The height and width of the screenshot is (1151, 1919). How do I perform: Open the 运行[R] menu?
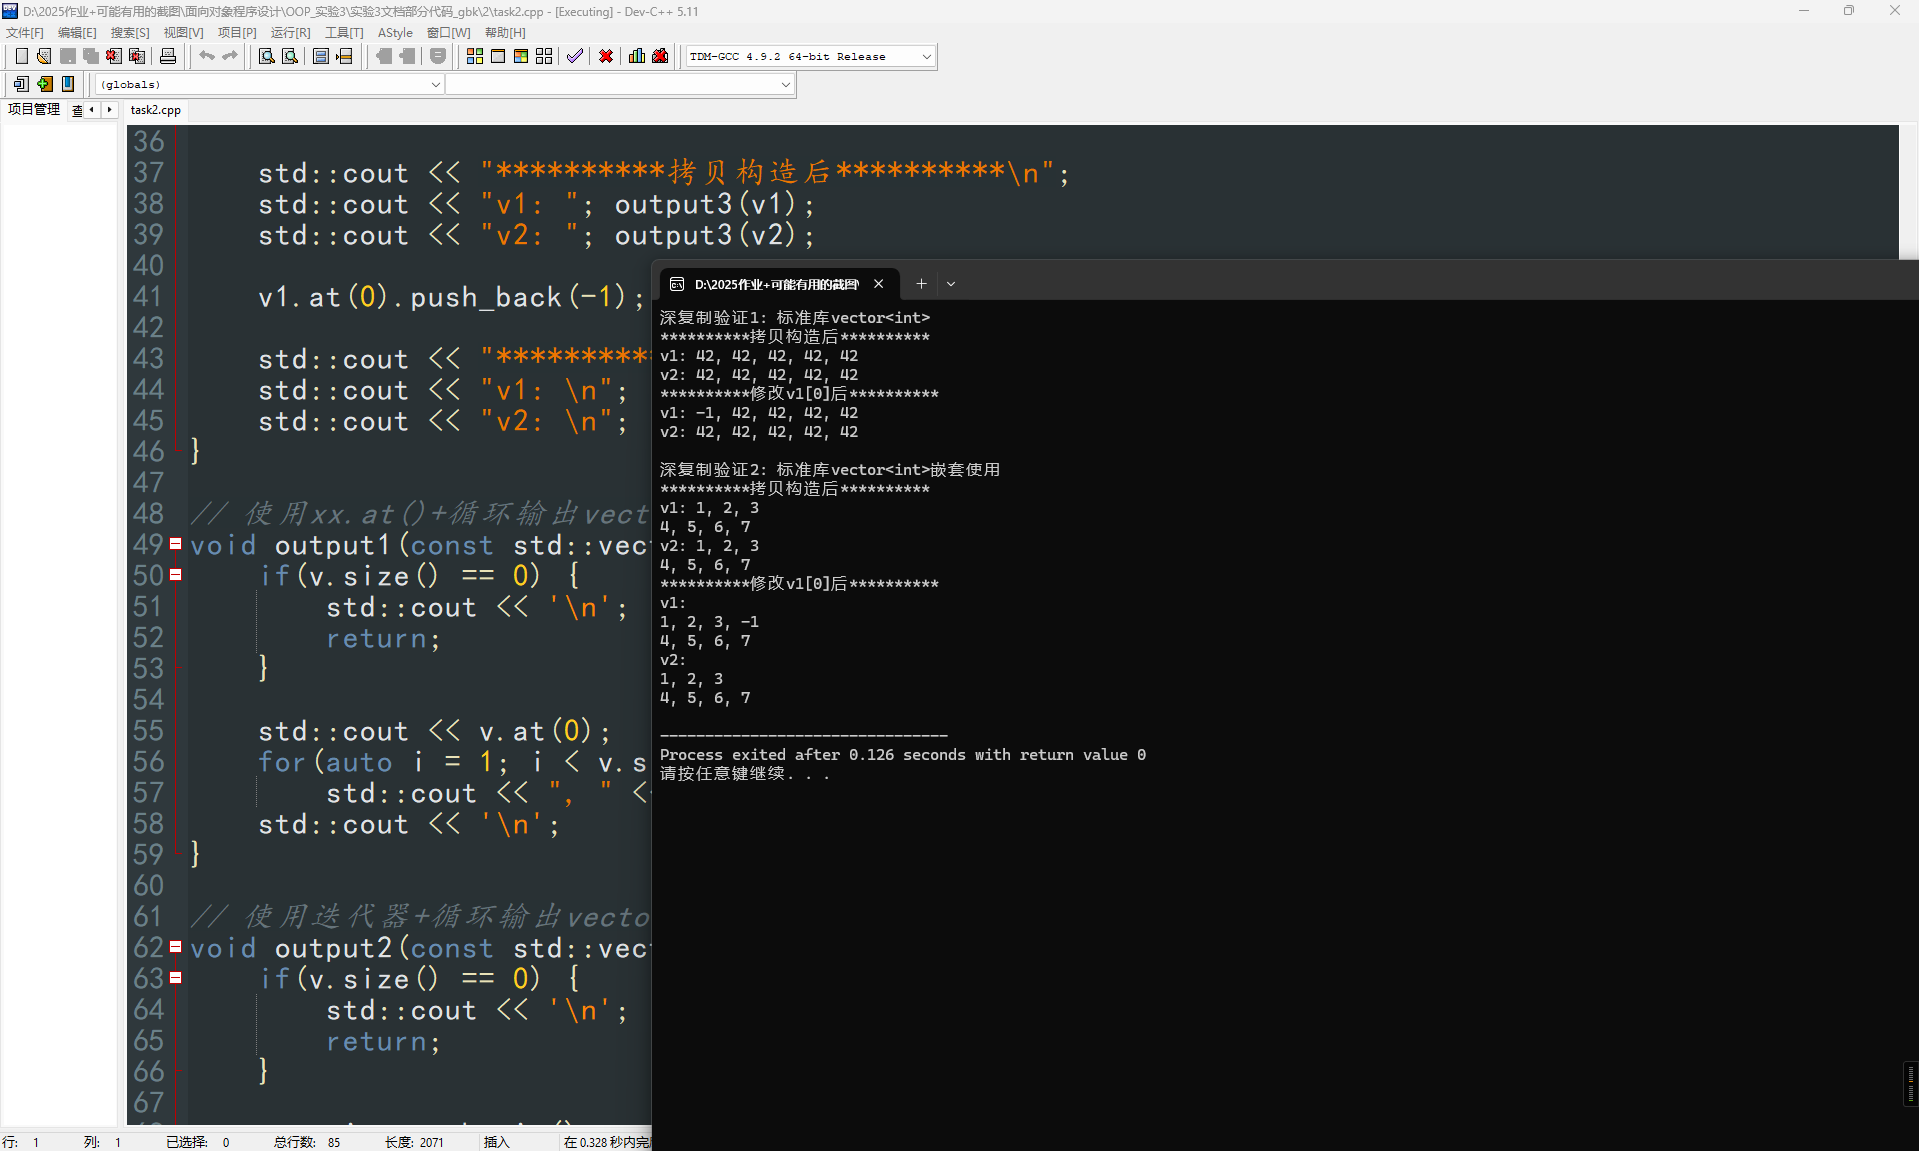pos(291,33)
